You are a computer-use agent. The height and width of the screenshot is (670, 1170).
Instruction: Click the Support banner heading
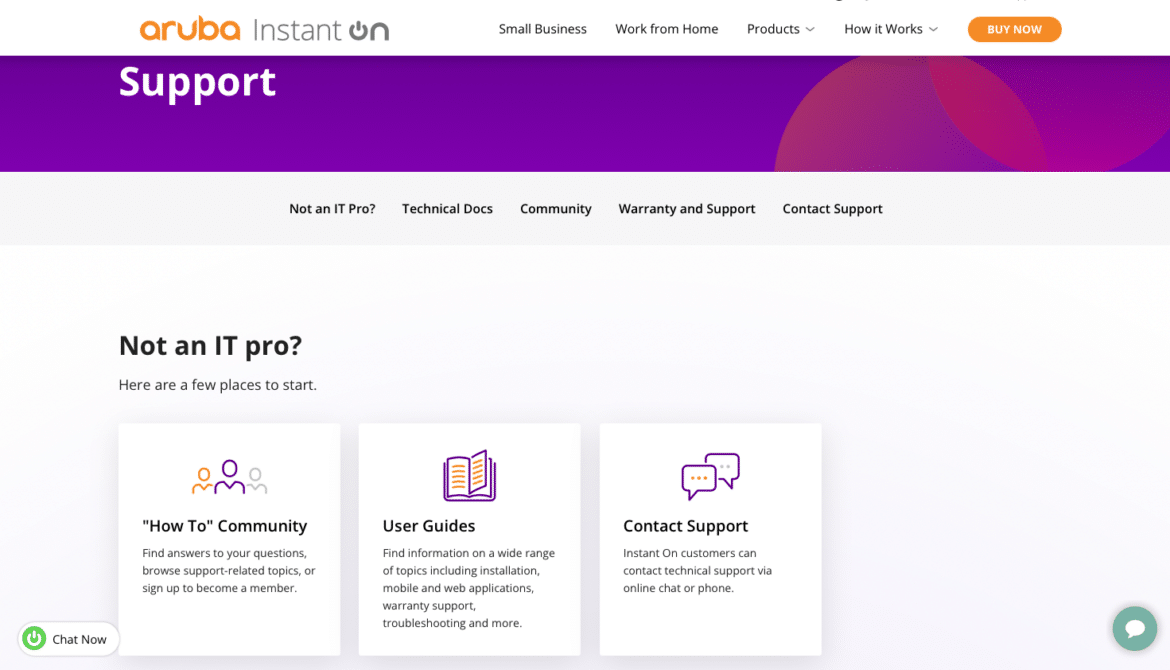click(x=197, y=81)
